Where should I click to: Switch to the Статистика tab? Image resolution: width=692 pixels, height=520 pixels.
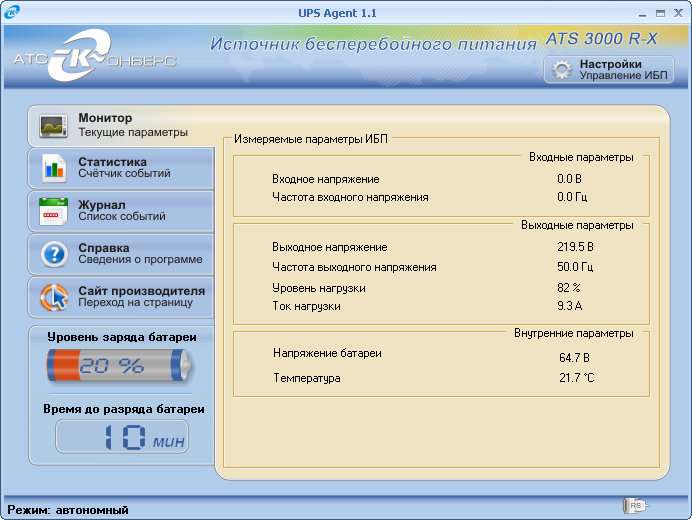121,168
